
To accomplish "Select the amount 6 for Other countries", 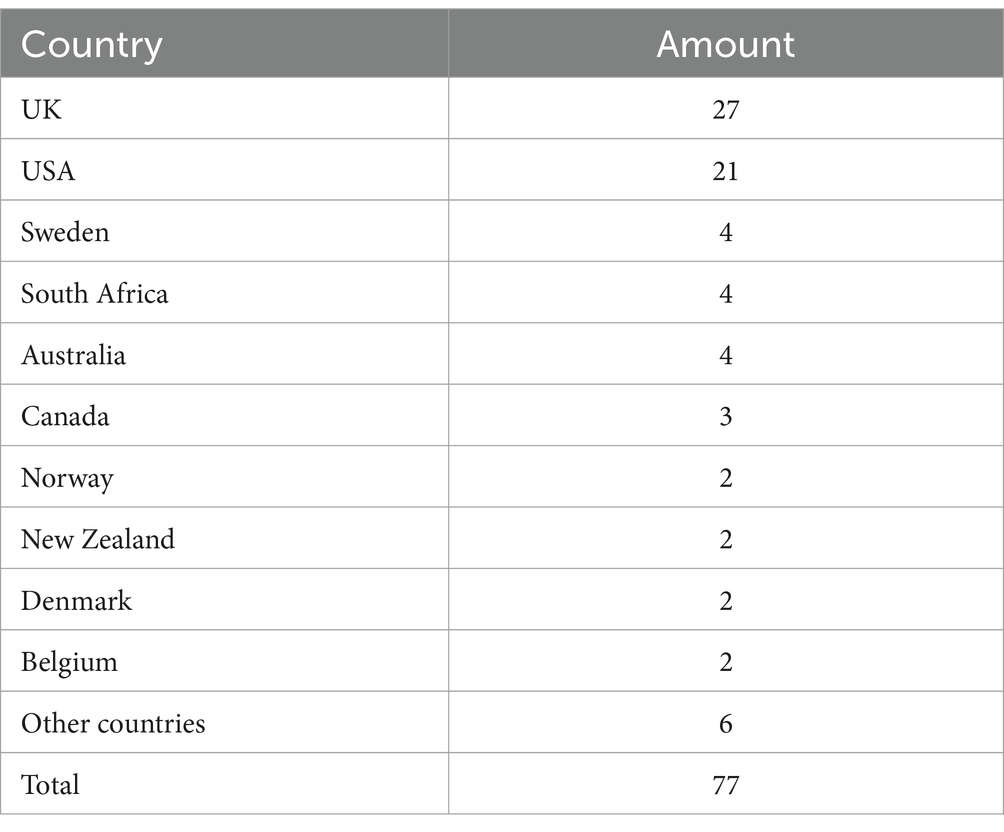I will pyautogui.click(x=725, y=724).
